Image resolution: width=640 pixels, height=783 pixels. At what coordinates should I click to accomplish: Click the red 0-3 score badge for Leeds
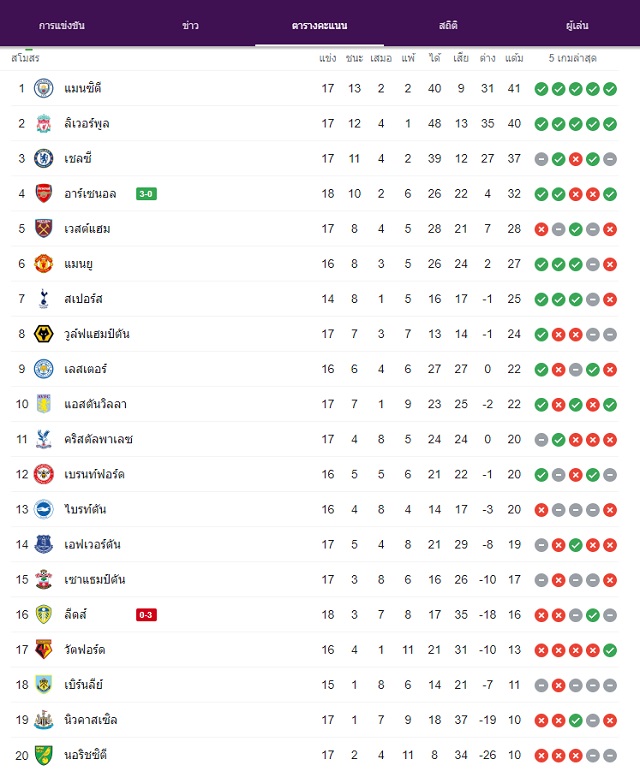(146, 615)
